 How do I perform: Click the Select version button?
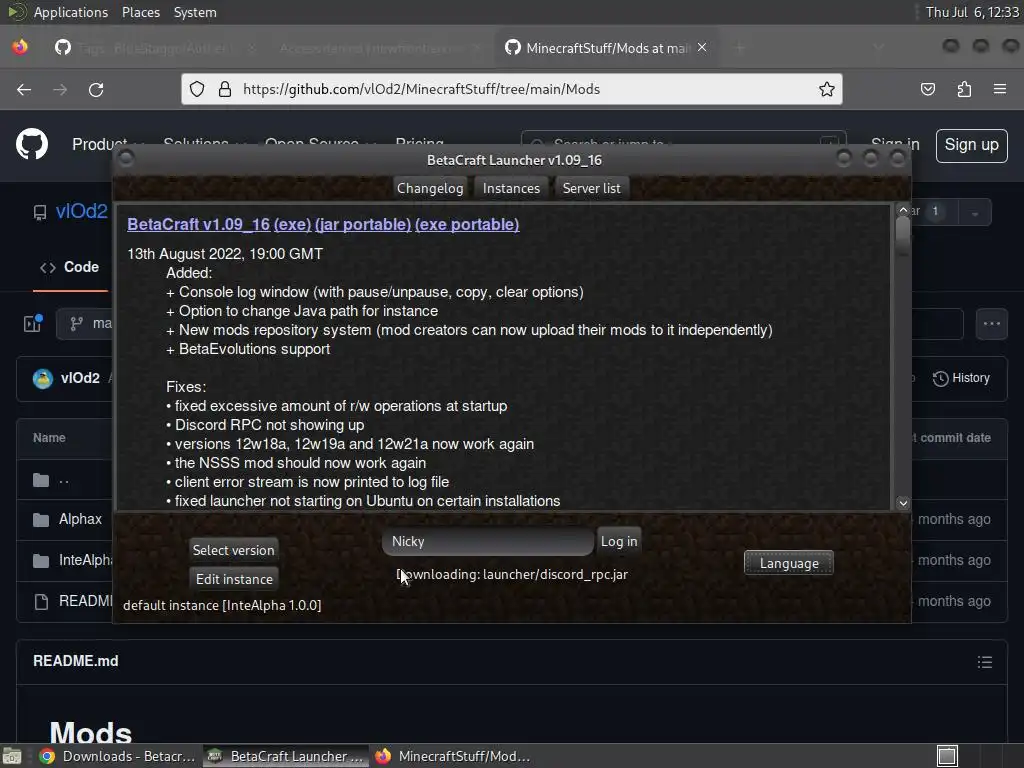pyautogui.click(x=233, y=550)
